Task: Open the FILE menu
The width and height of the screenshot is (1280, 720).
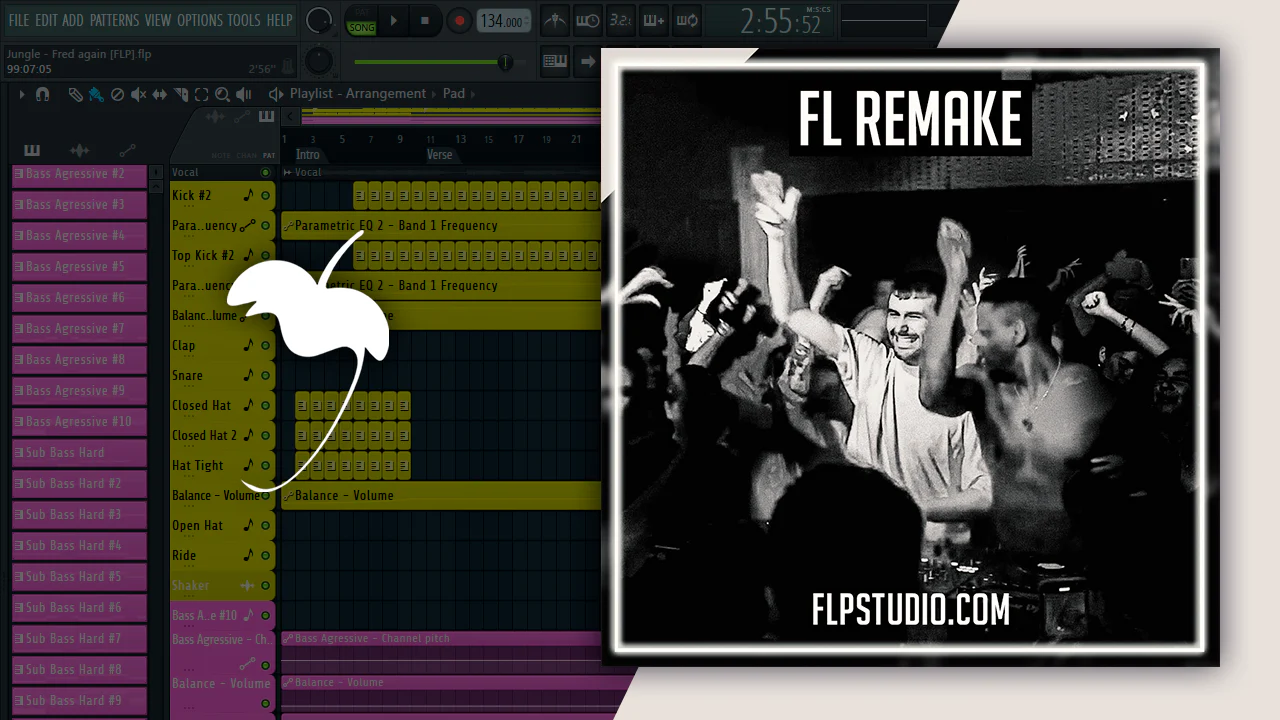Action: point(19,20)
